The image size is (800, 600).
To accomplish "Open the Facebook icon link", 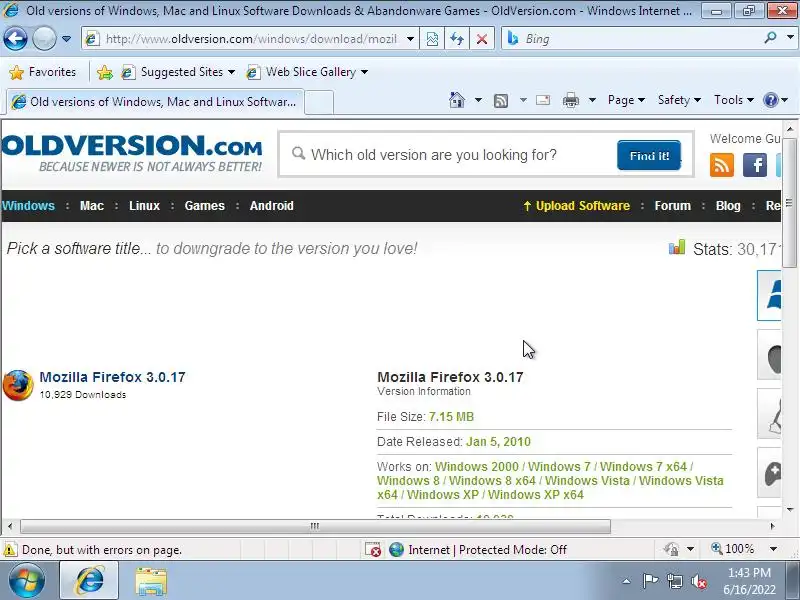I will tap(755, 165).
